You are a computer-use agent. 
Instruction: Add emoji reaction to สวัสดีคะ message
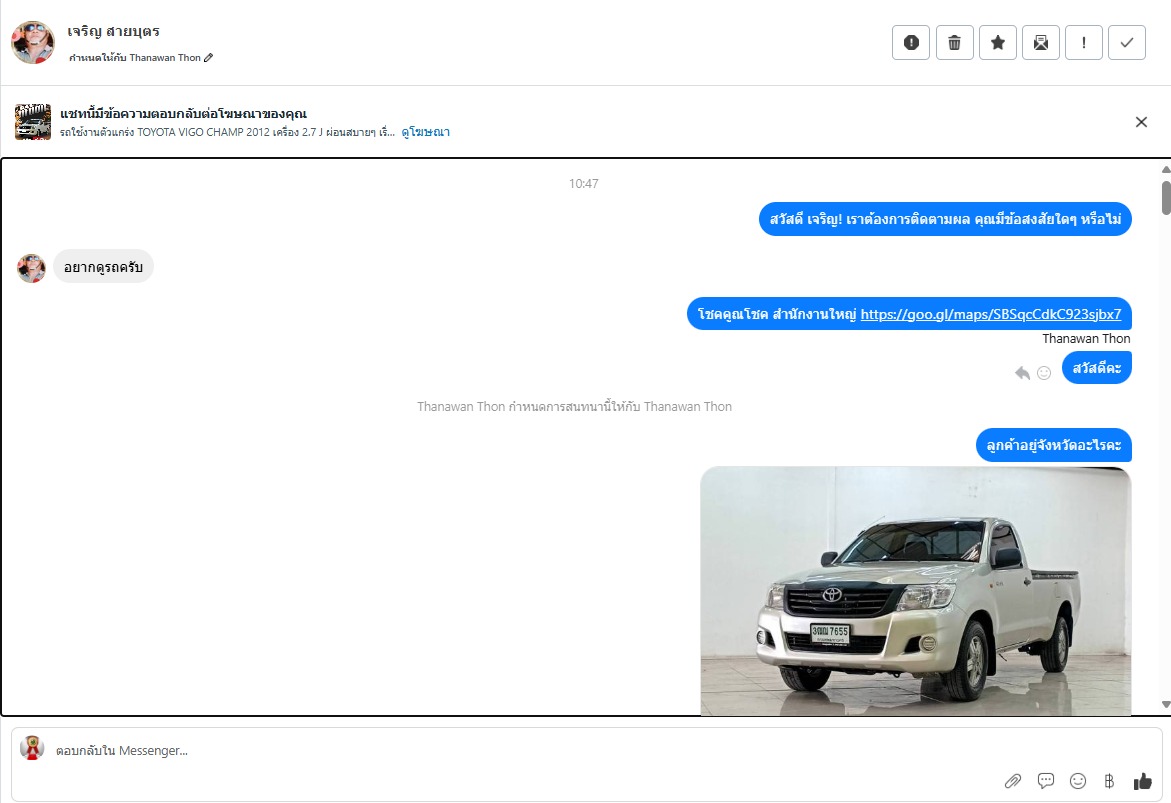[x=1044, y=373]
